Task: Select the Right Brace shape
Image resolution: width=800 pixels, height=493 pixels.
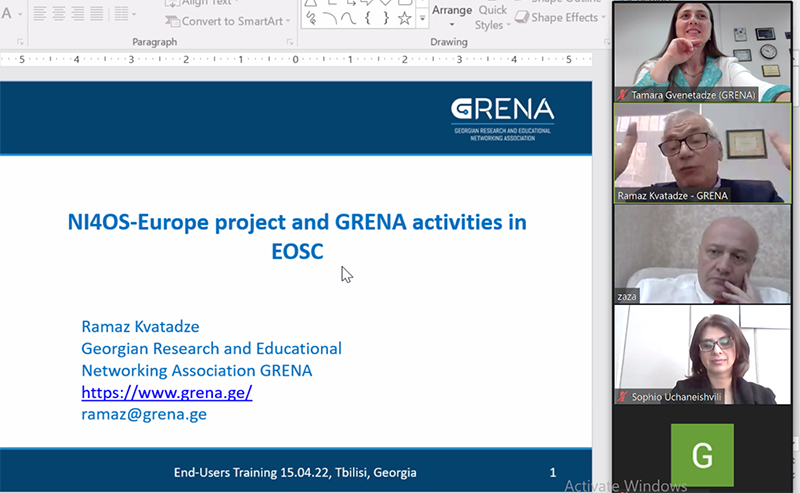Action: point(386,19)
